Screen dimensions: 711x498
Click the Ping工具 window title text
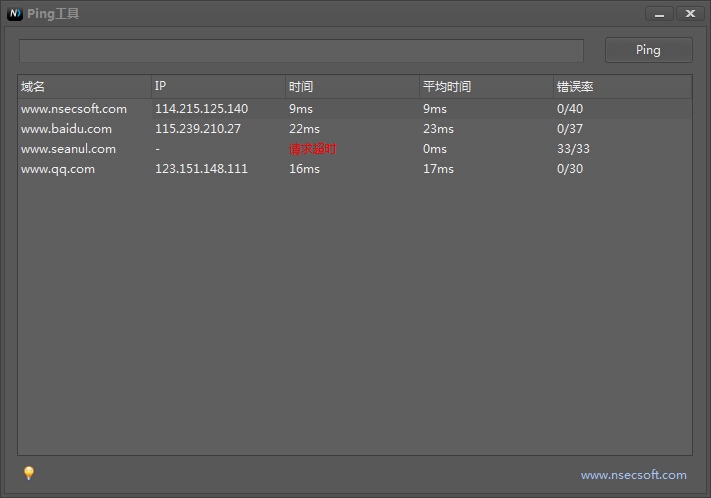[53, 14]
